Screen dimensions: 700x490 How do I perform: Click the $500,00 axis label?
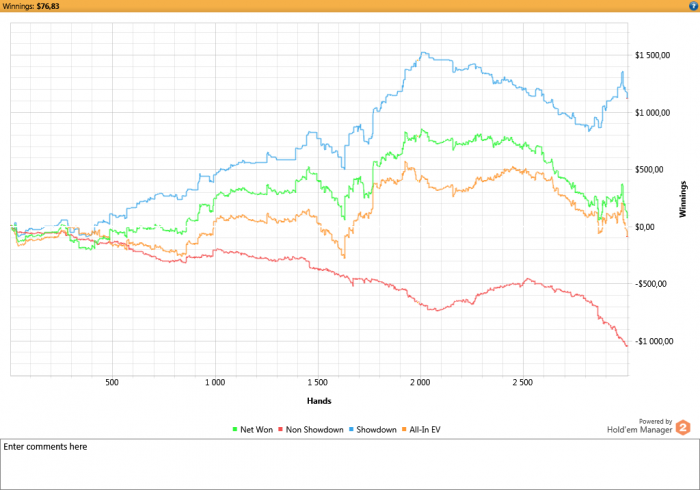click(x=649, y=170)
